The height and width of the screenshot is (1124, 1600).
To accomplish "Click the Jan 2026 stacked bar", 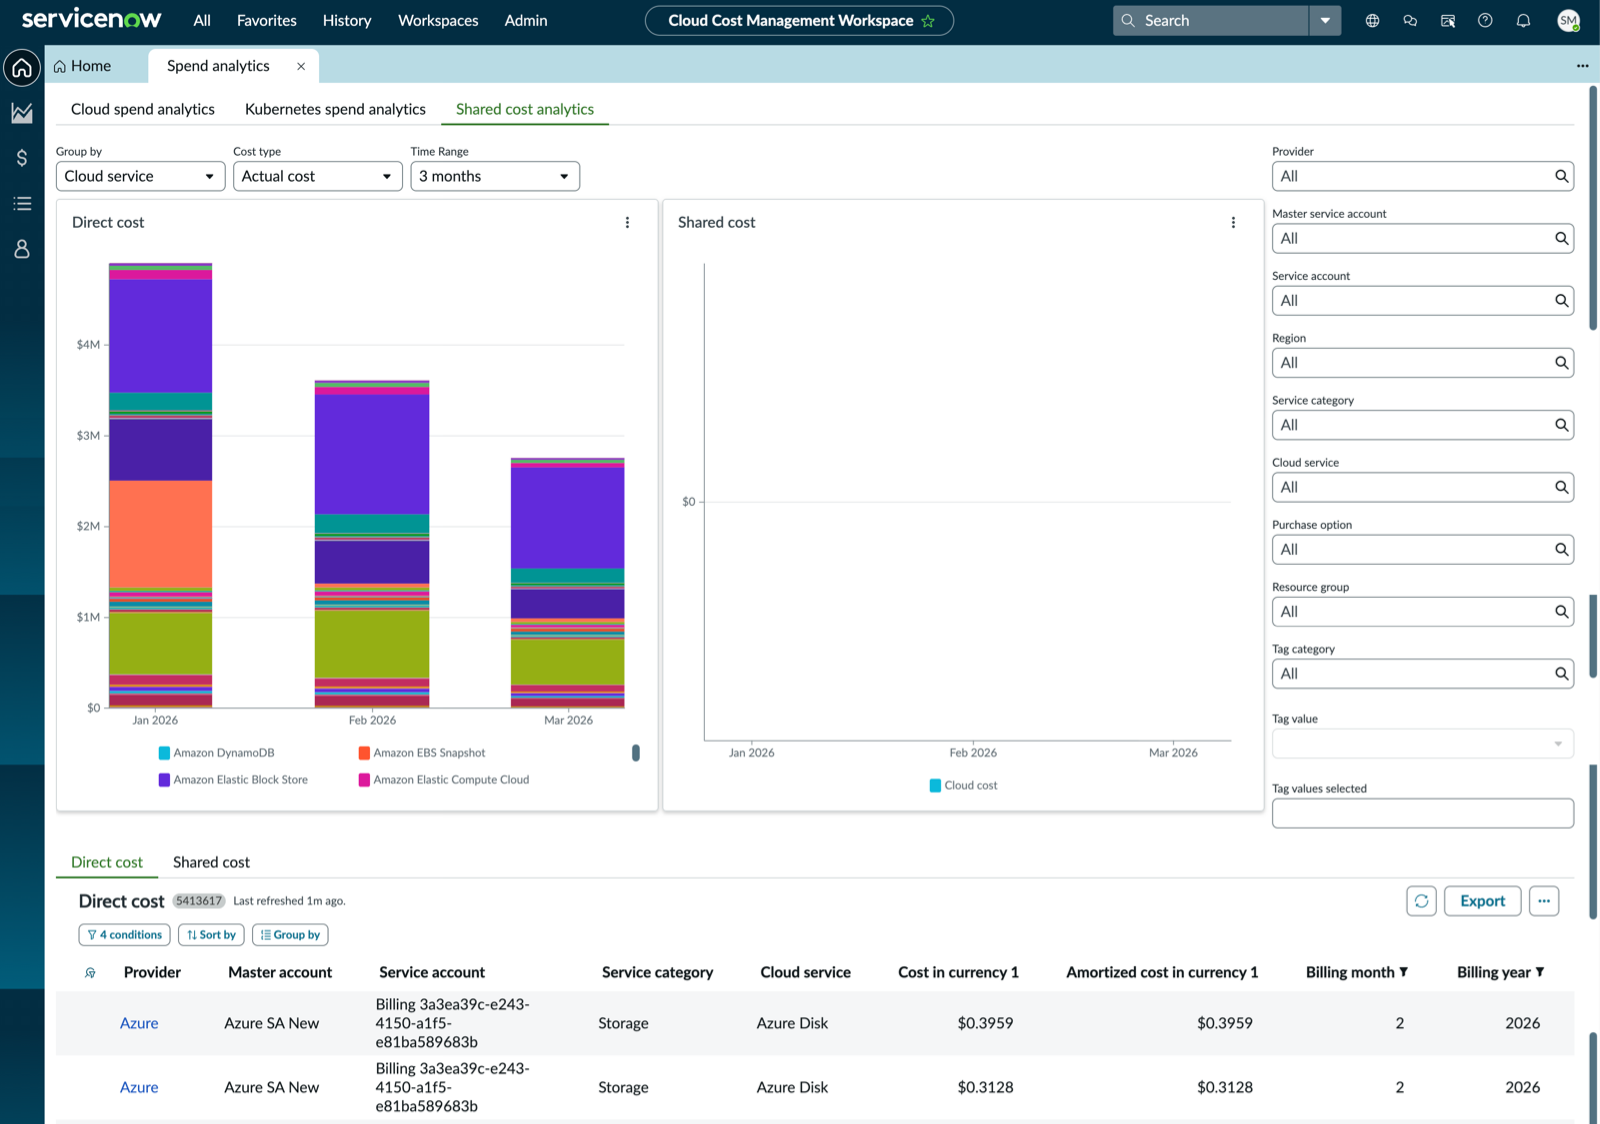I will (x=160, y=485).
